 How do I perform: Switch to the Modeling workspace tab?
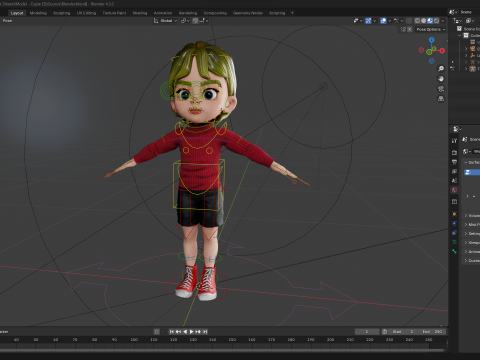point(38,13)
